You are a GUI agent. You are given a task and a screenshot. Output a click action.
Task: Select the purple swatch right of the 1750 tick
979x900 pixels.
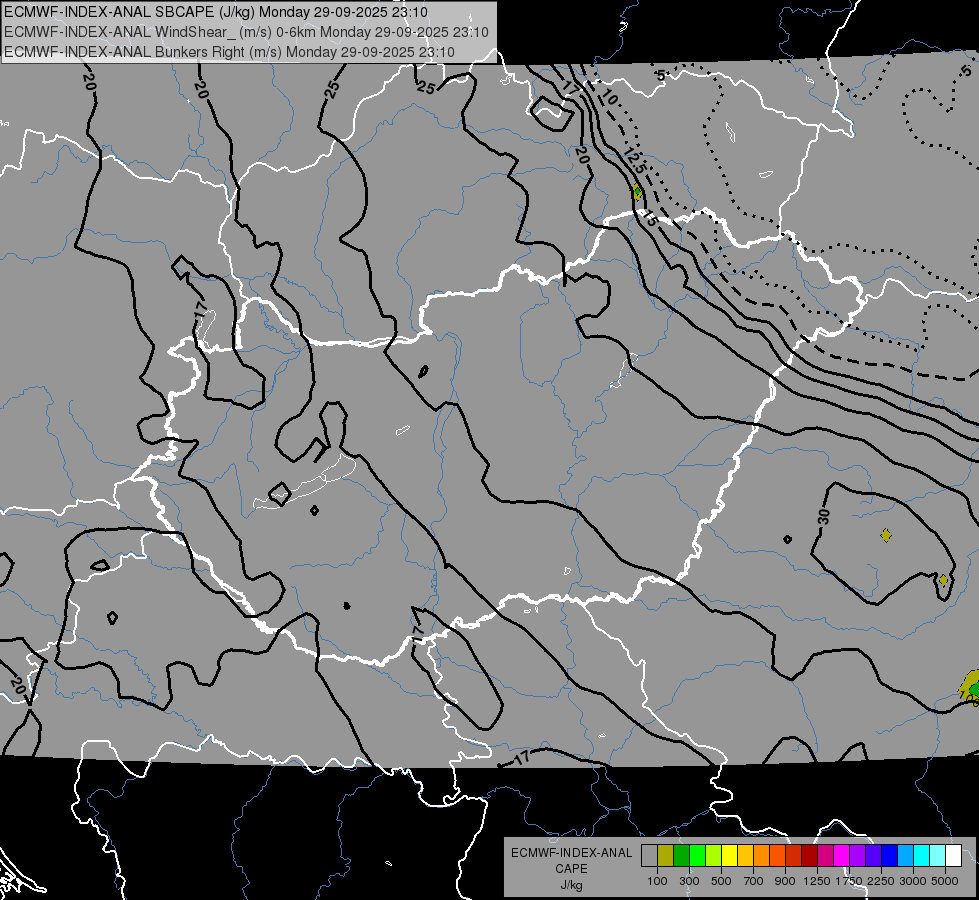(x=857, y=856)
